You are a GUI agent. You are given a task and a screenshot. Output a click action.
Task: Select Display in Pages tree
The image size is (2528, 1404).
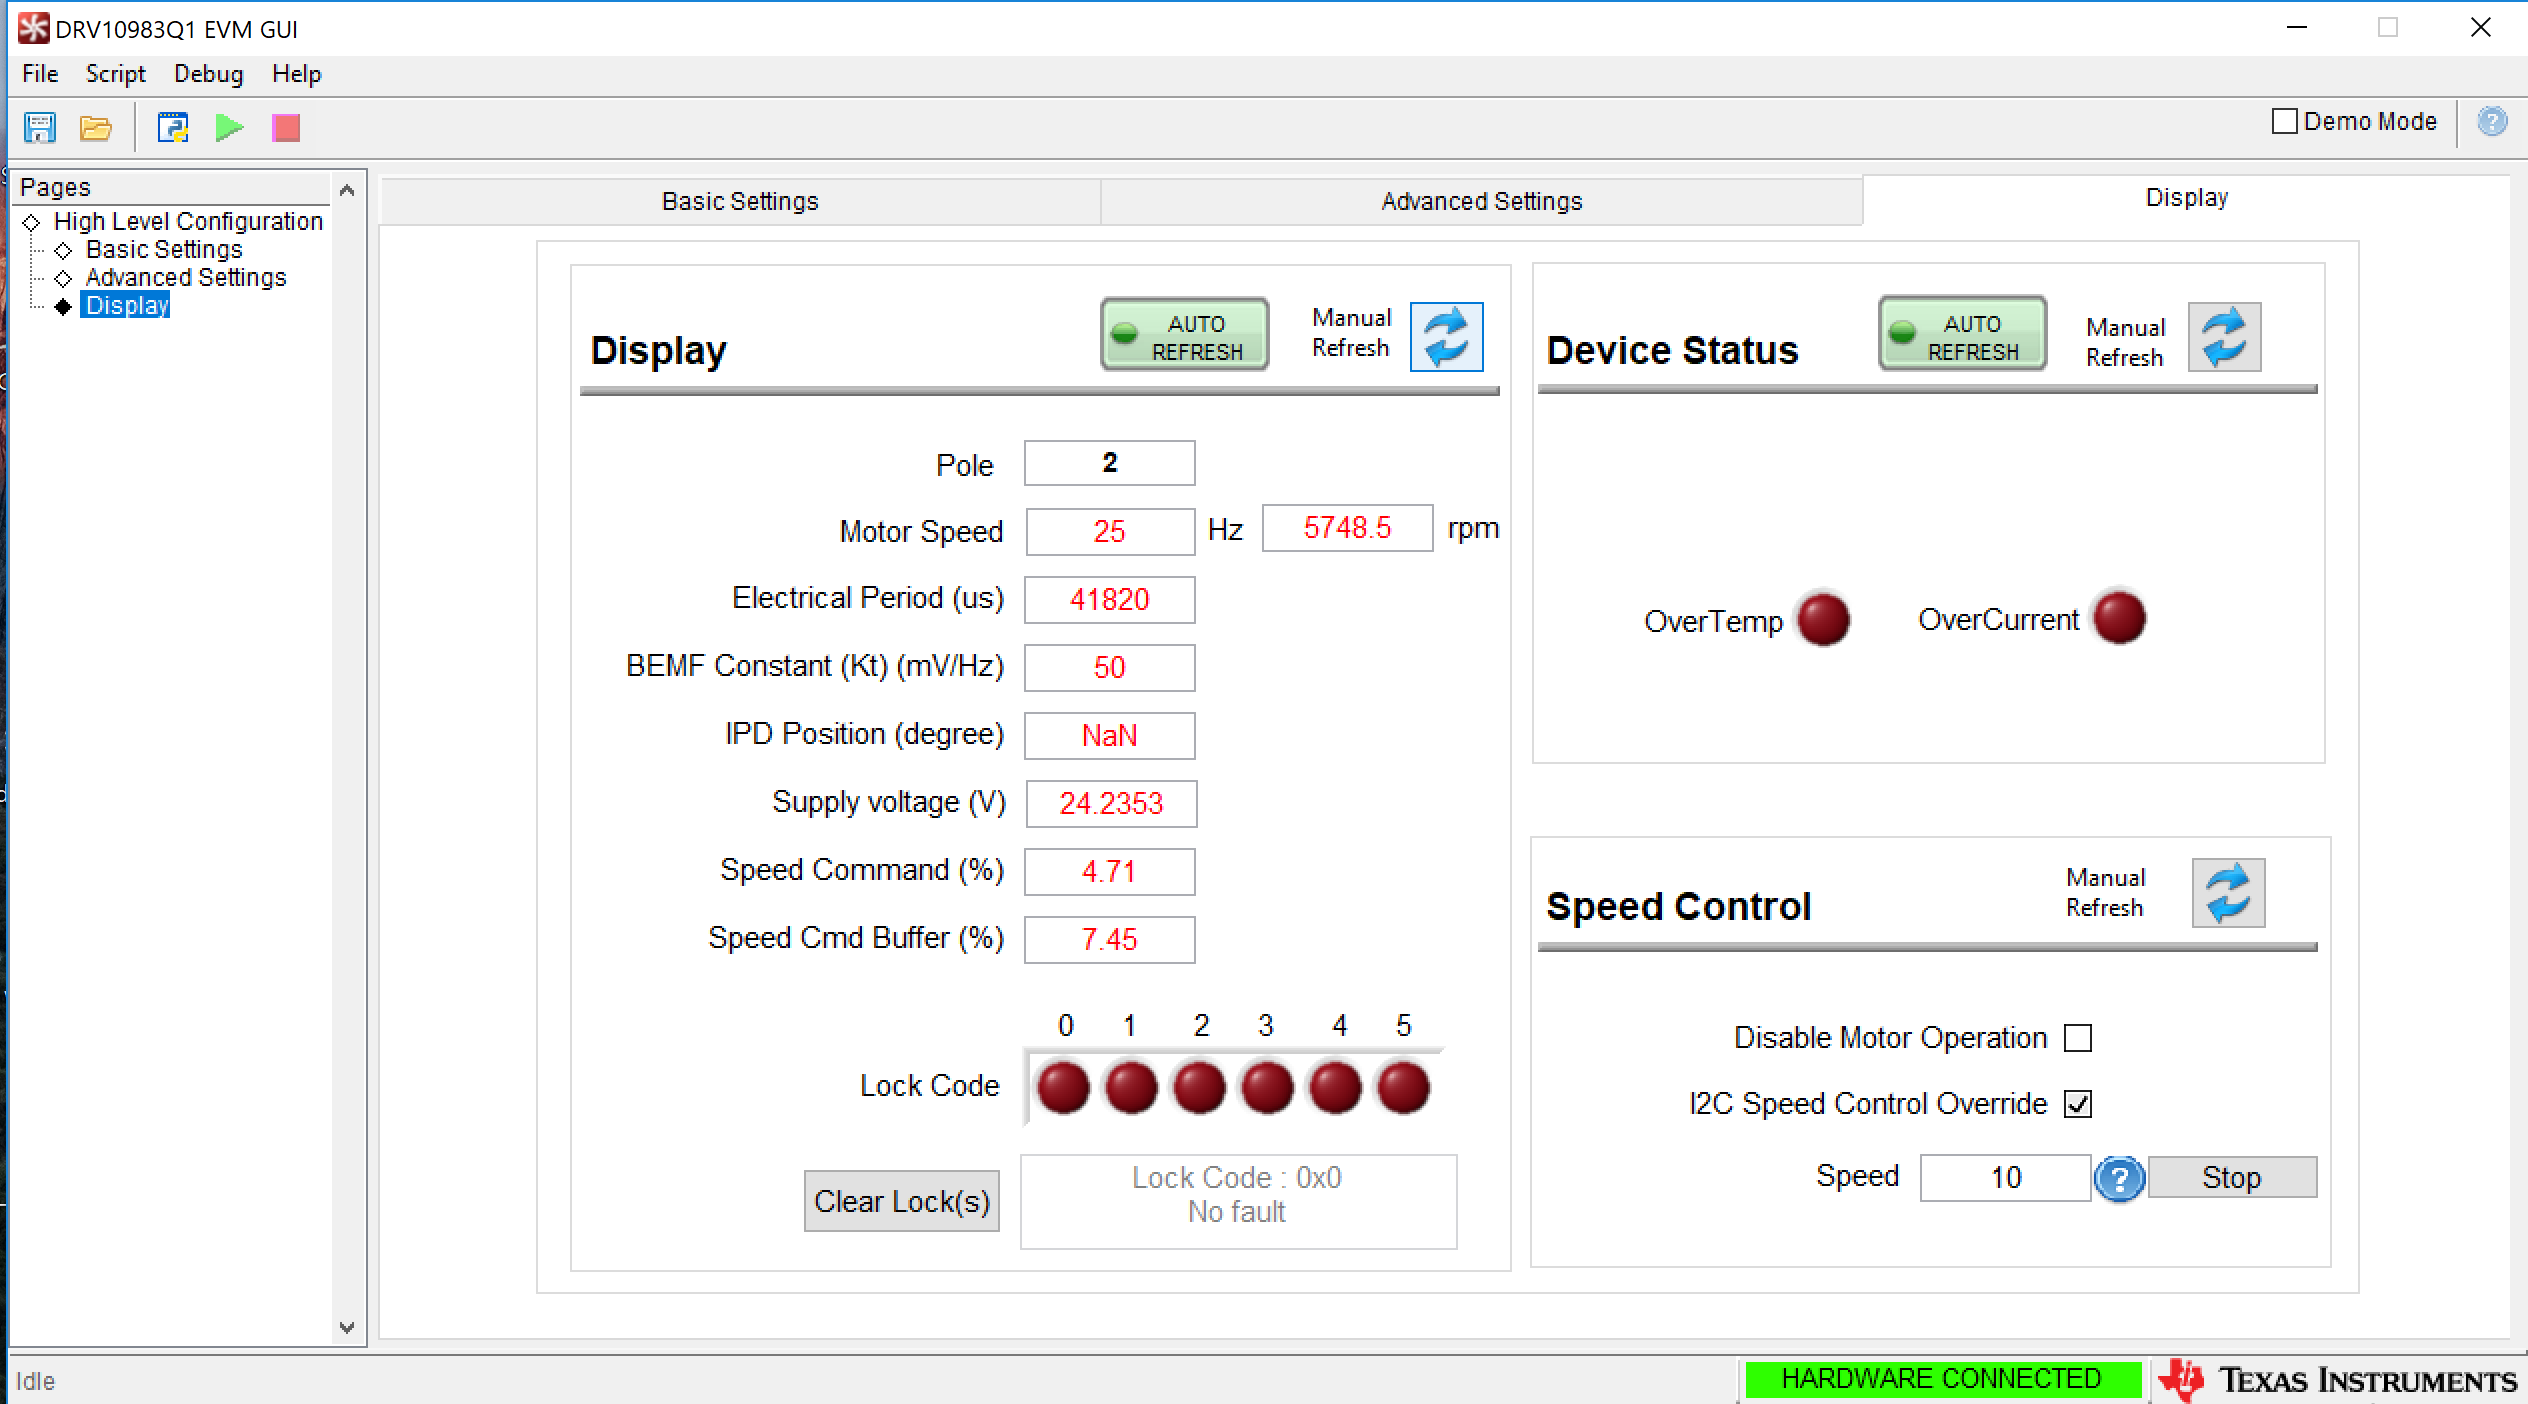(x=126, y=305)
